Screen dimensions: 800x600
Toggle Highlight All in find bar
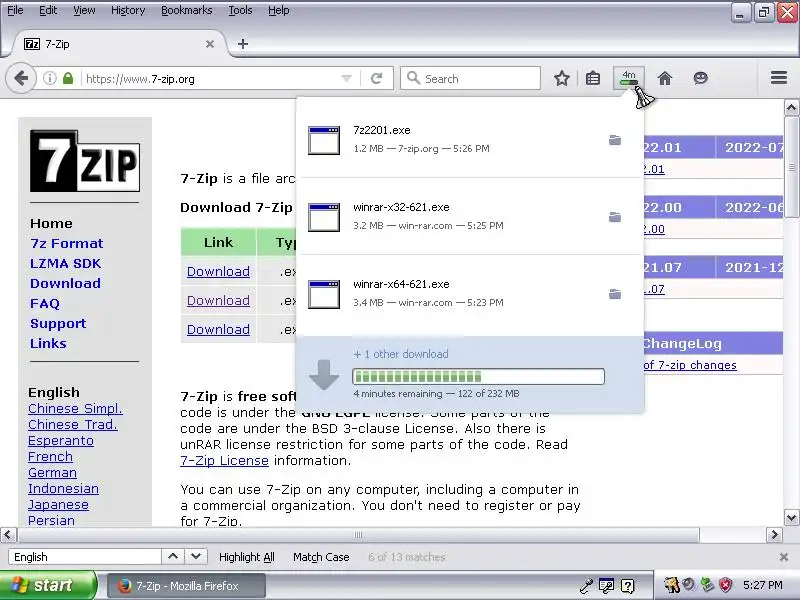[x=246, y=557]
